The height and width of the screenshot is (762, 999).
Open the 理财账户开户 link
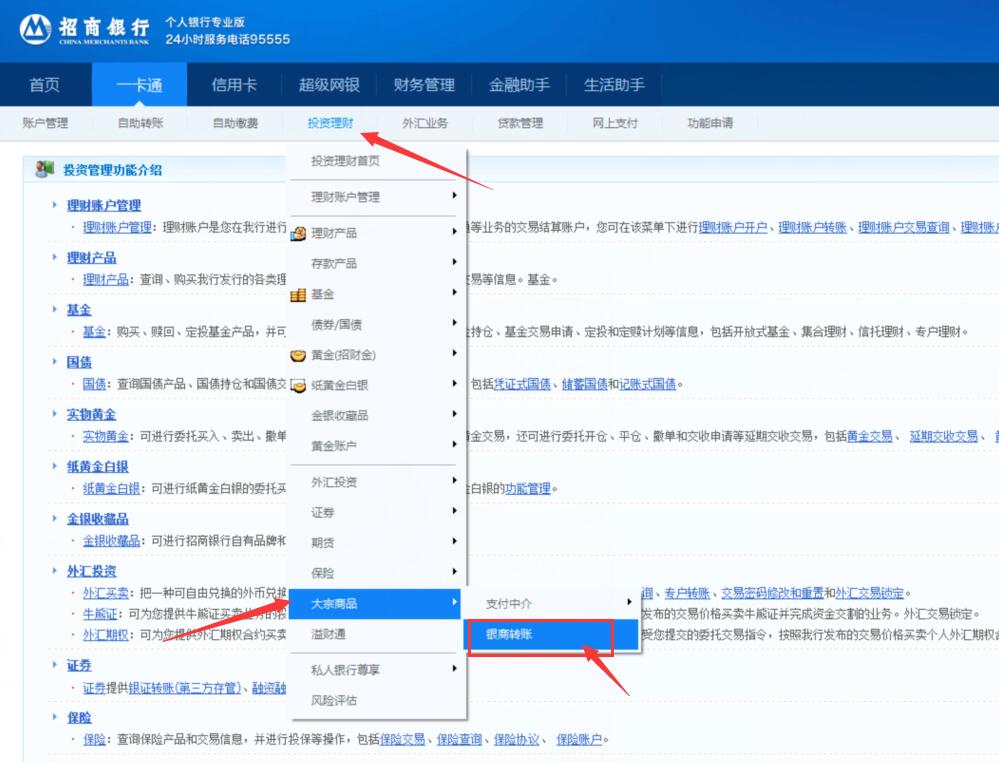click(x=733, y=227)
